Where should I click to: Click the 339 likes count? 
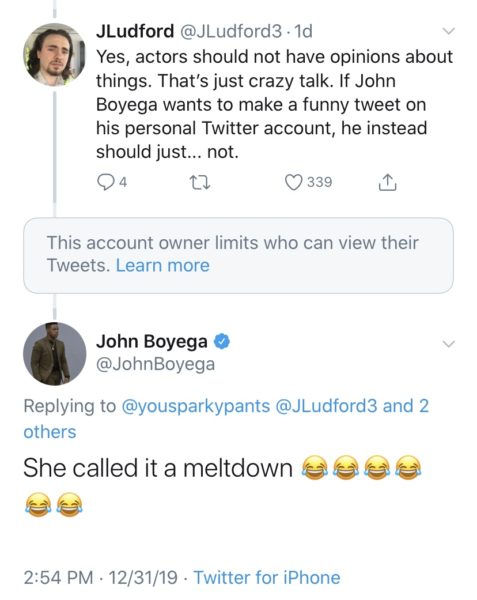click(x=319, y=182)
